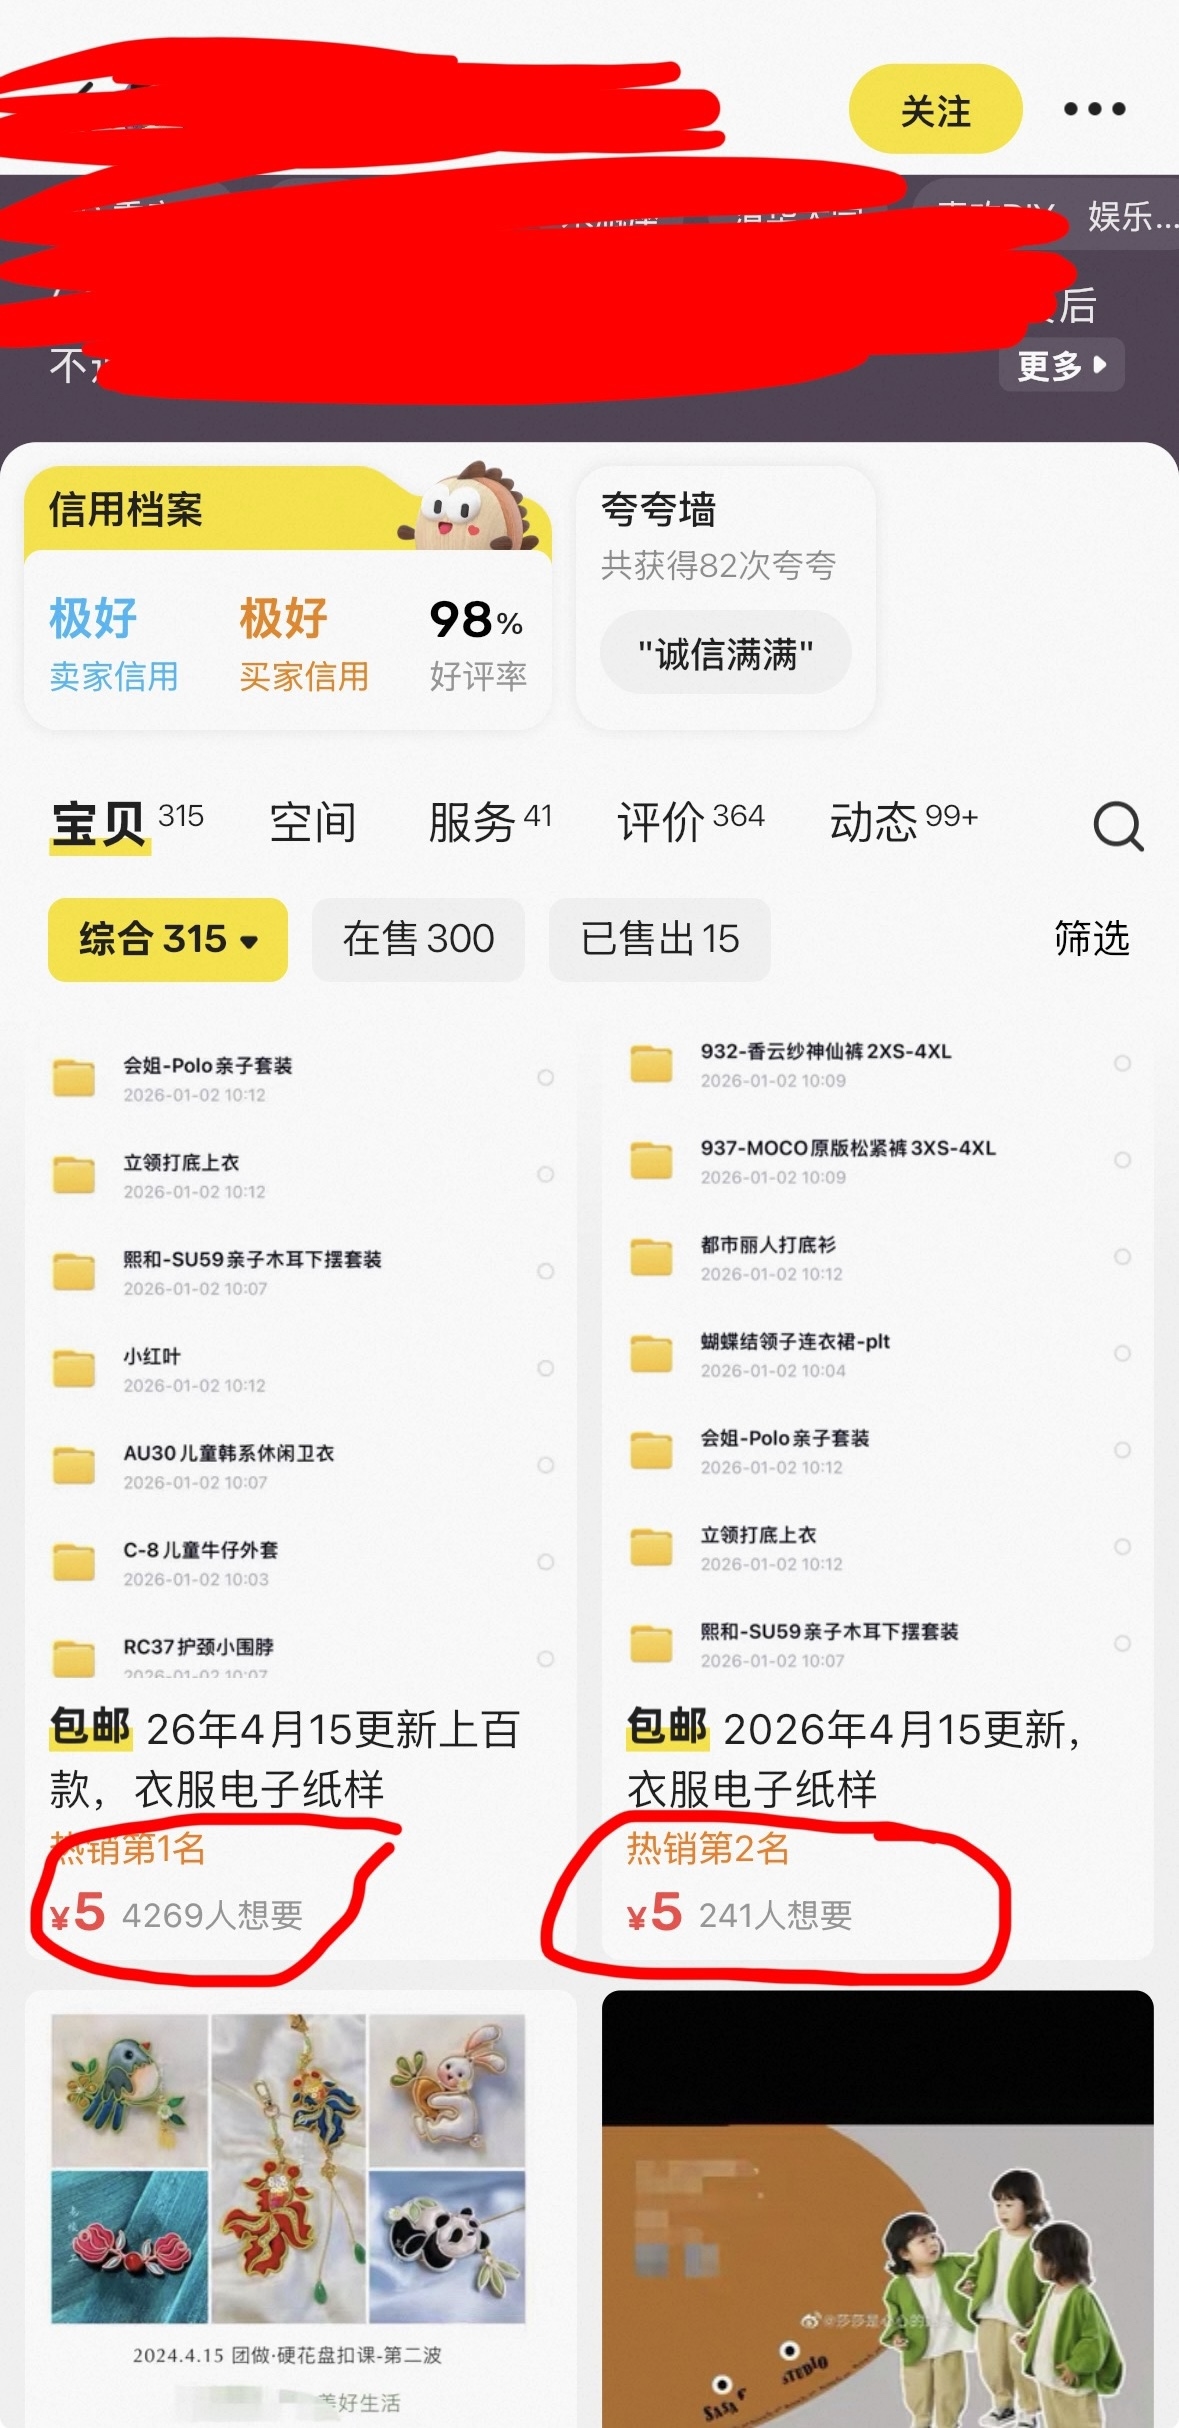Tap the 热销第2名 hot-sale rank label
Image resolution: width=1179 pixels, height=2428 pixels.
point(708,1848)
